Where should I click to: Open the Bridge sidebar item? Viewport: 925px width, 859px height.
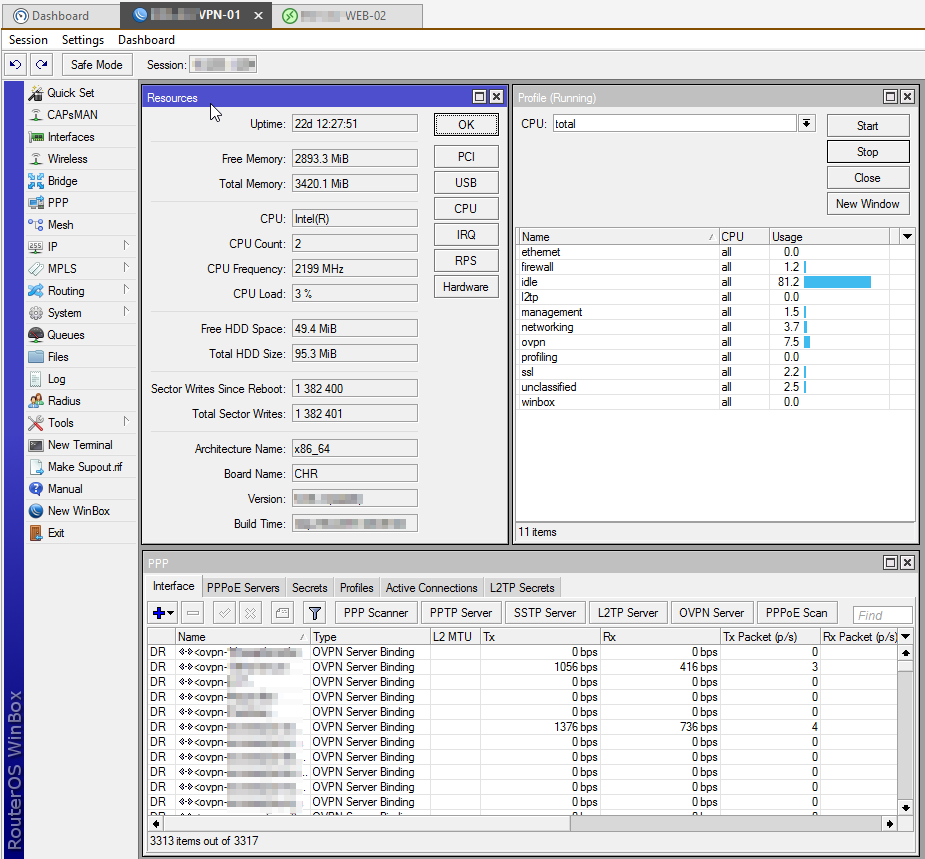click(62, 181)
